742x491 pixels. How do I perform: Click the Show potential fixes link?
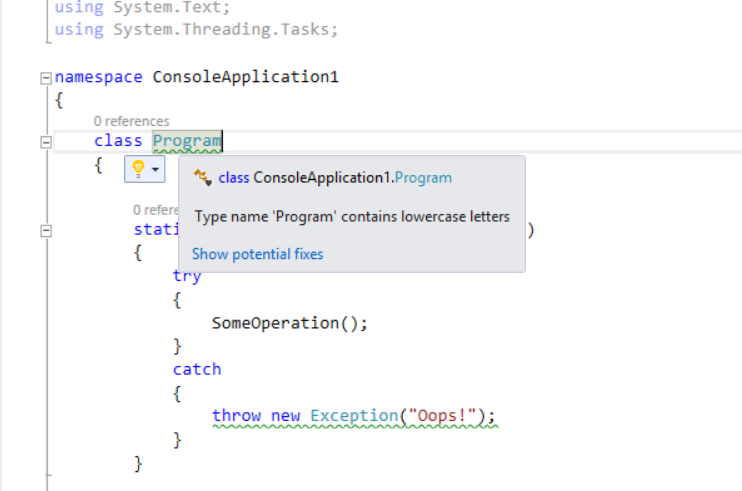pos(257,254)
